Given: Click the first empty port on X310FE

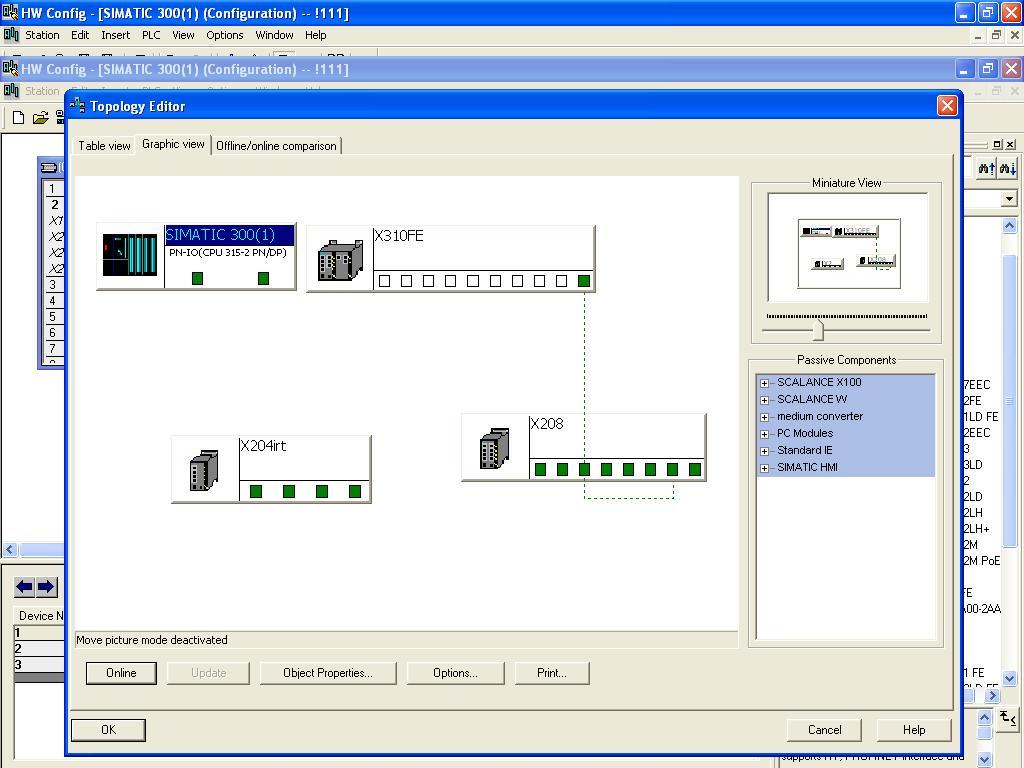Looking at the screenshot, I should (385, 281).
